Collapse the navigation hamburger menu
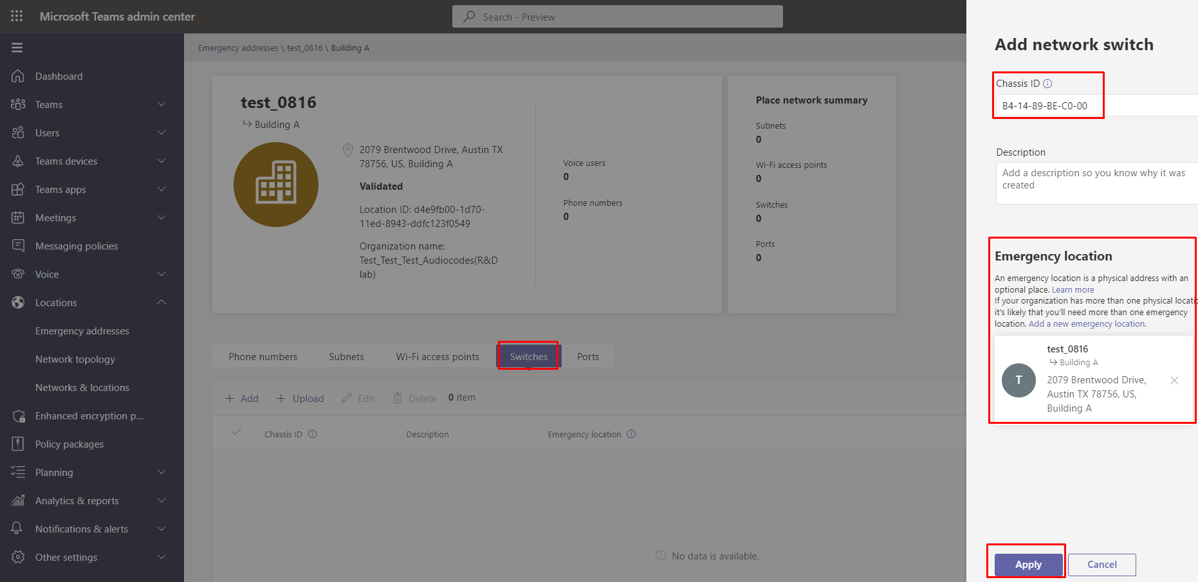The image size is (1198, 582). [x=17, y=47]
